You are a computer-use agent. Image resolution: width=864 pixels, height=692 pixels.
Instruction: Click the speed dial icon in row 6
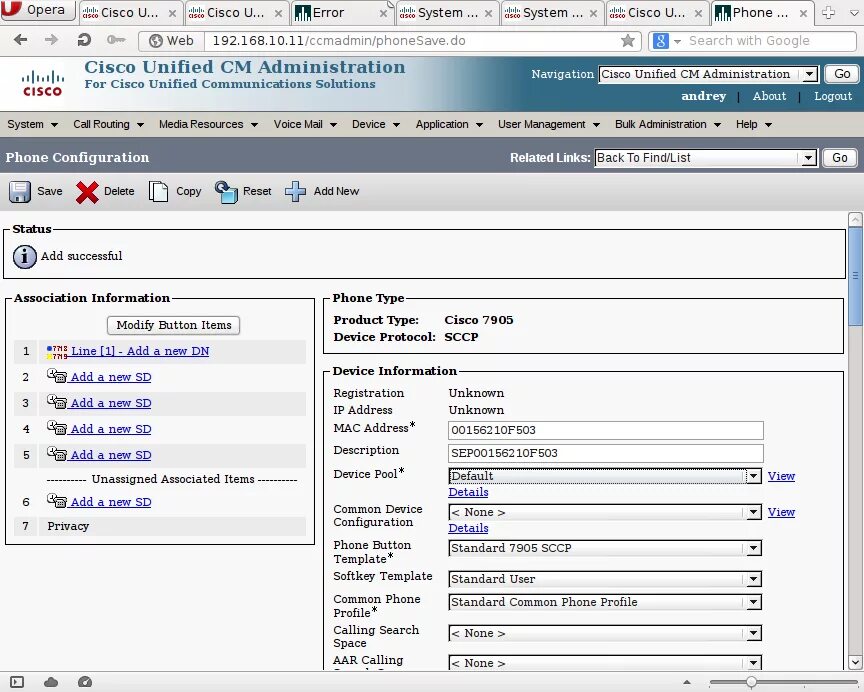coord(57,501)
